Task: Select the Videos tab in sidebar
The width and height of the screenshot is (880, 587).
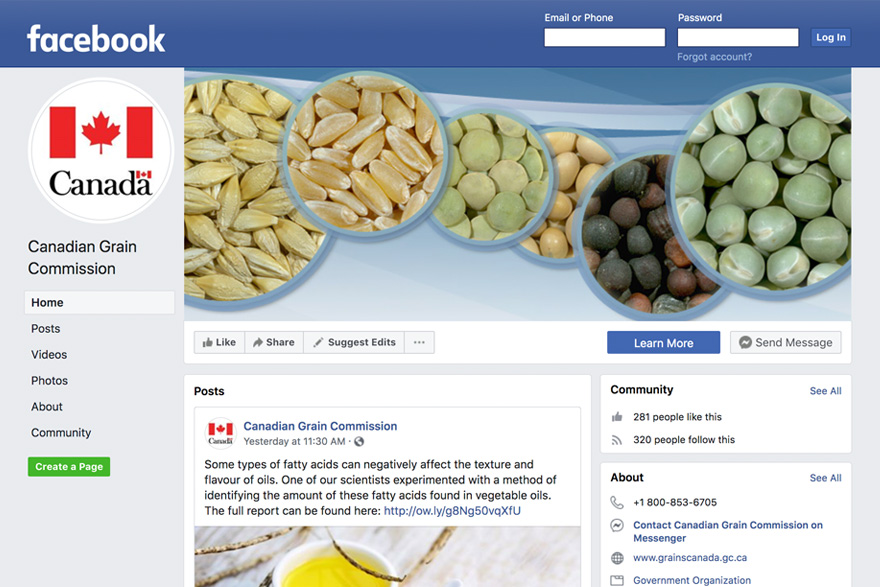Action: (49, 355)
